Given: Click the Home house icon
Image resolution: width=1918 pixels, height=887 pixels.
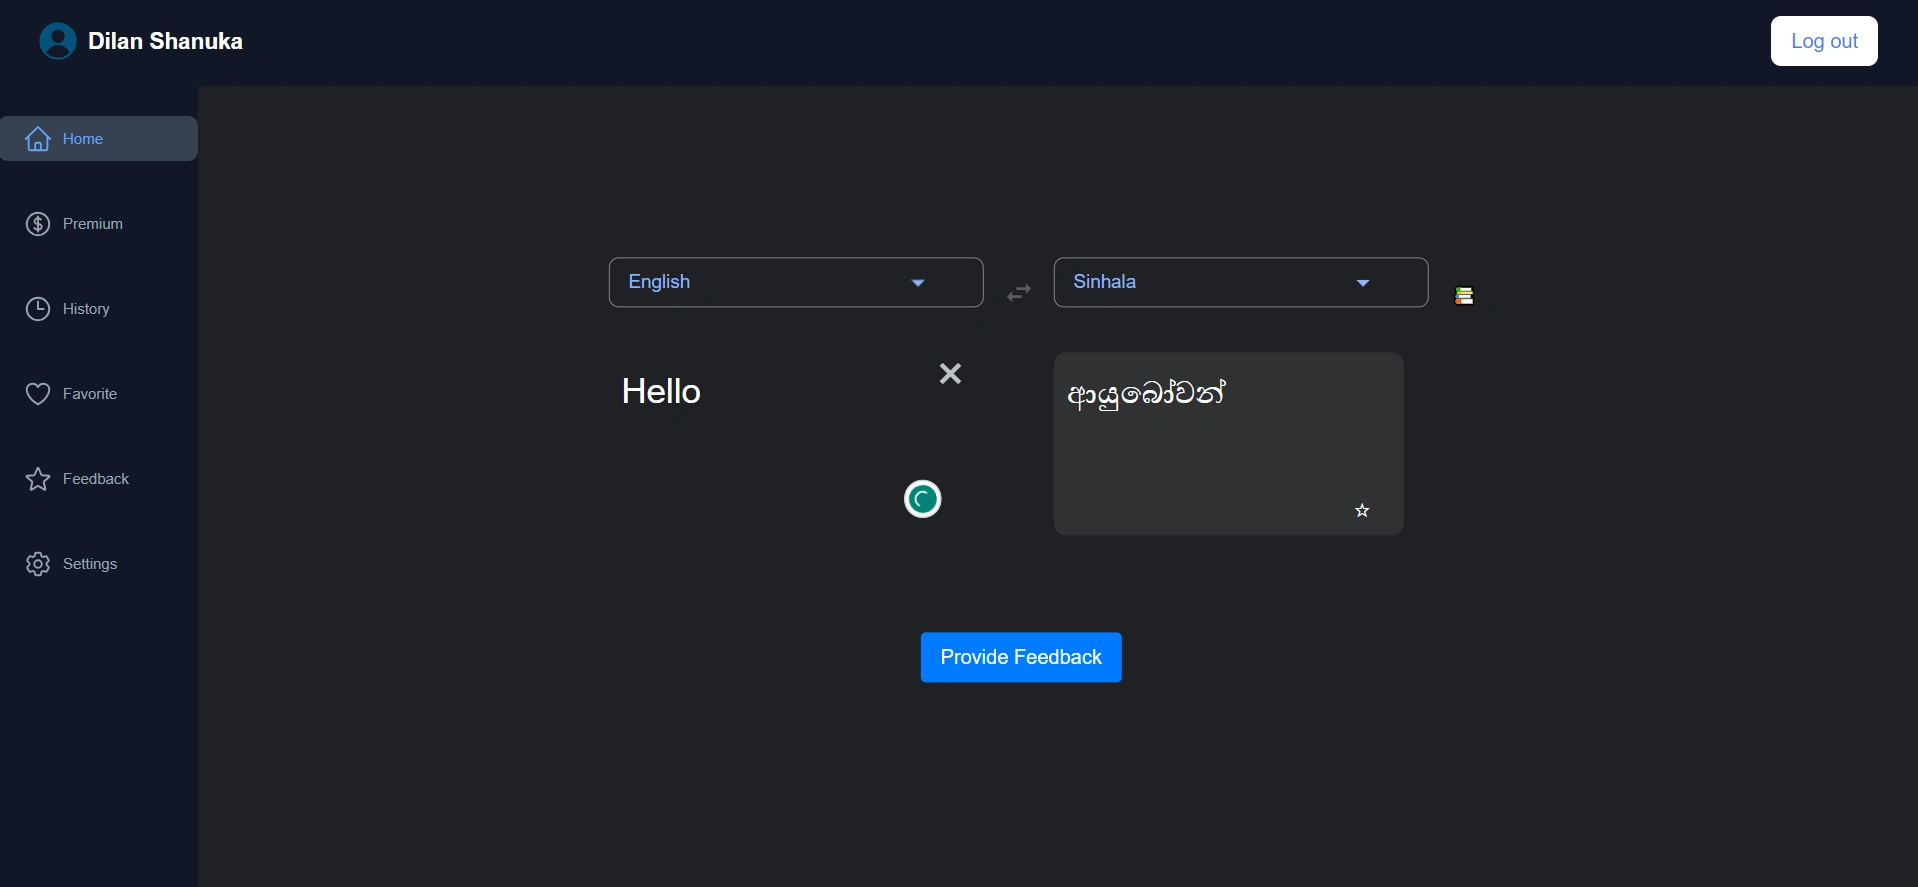Looking at the screenshot, I should click(38, 139).
